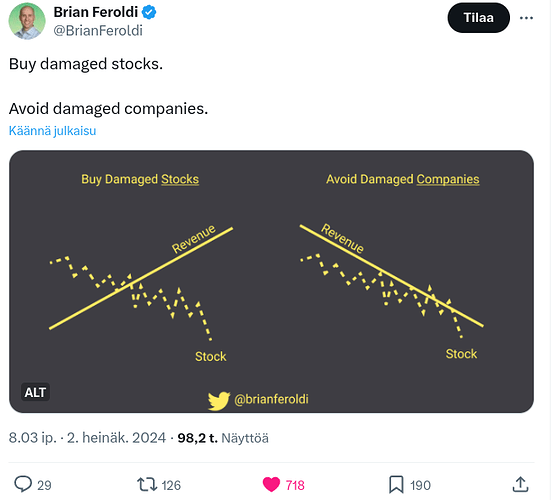Open the attached chart image
The width and height of the screenshot is (554, 500).
[x=271, y=281]
